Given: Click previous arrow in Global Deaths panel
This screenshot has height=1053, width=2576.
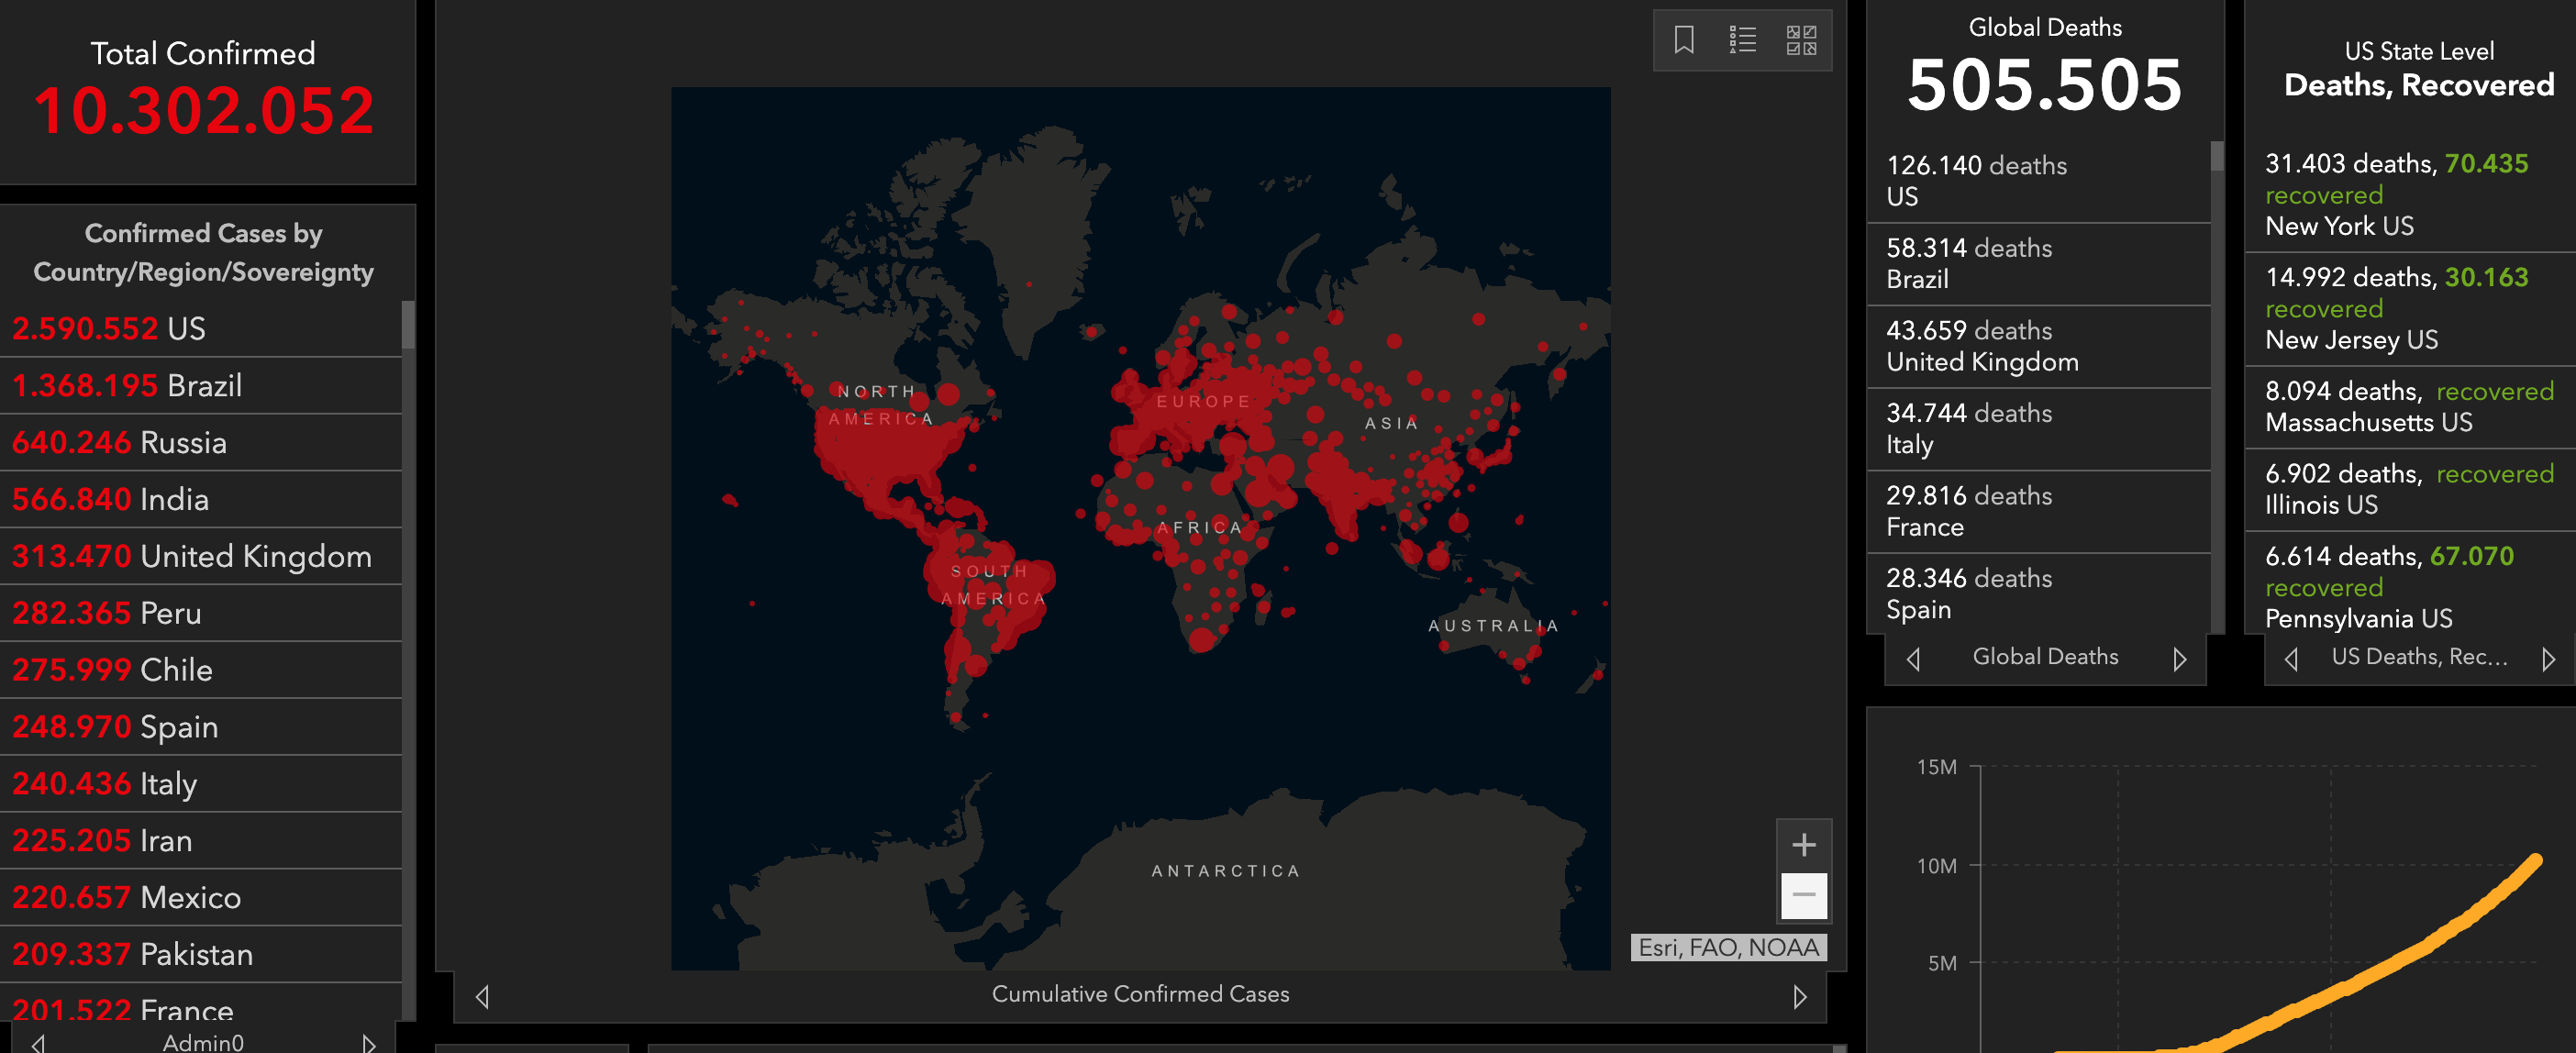Looking at the screenshot, I should click(x=1913, y=659).
